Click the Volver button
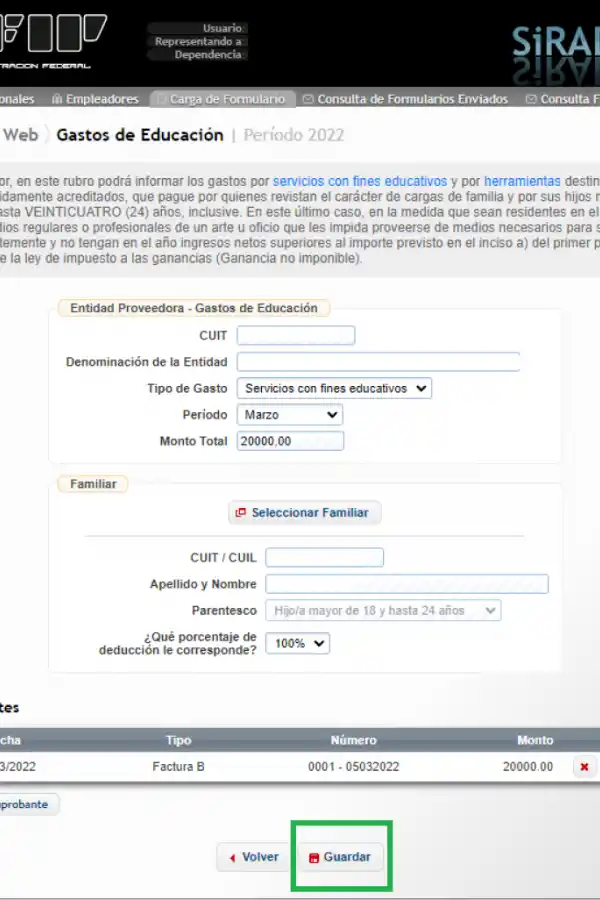This screenshot has width=600, height=900. point(253,857)
